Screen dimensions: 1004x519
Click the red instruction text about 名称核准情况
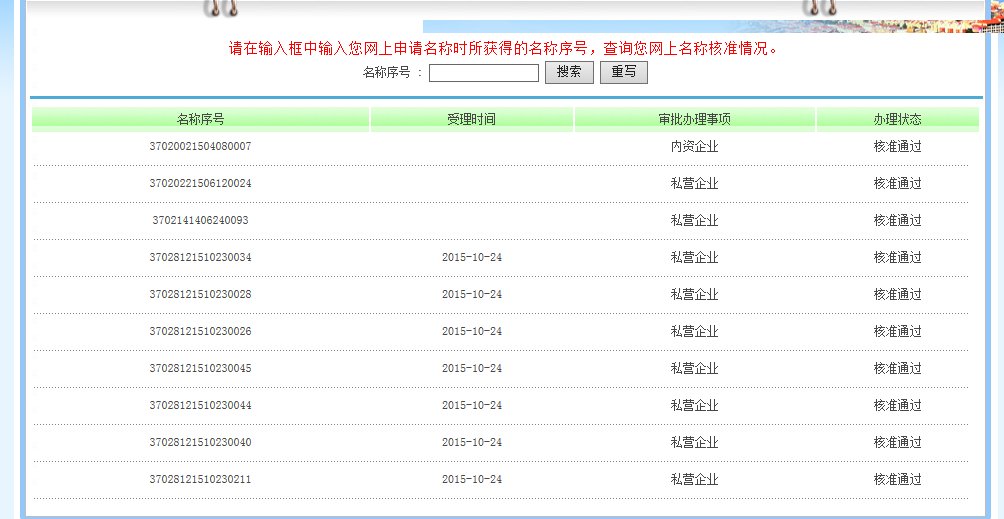click(503, 49)
